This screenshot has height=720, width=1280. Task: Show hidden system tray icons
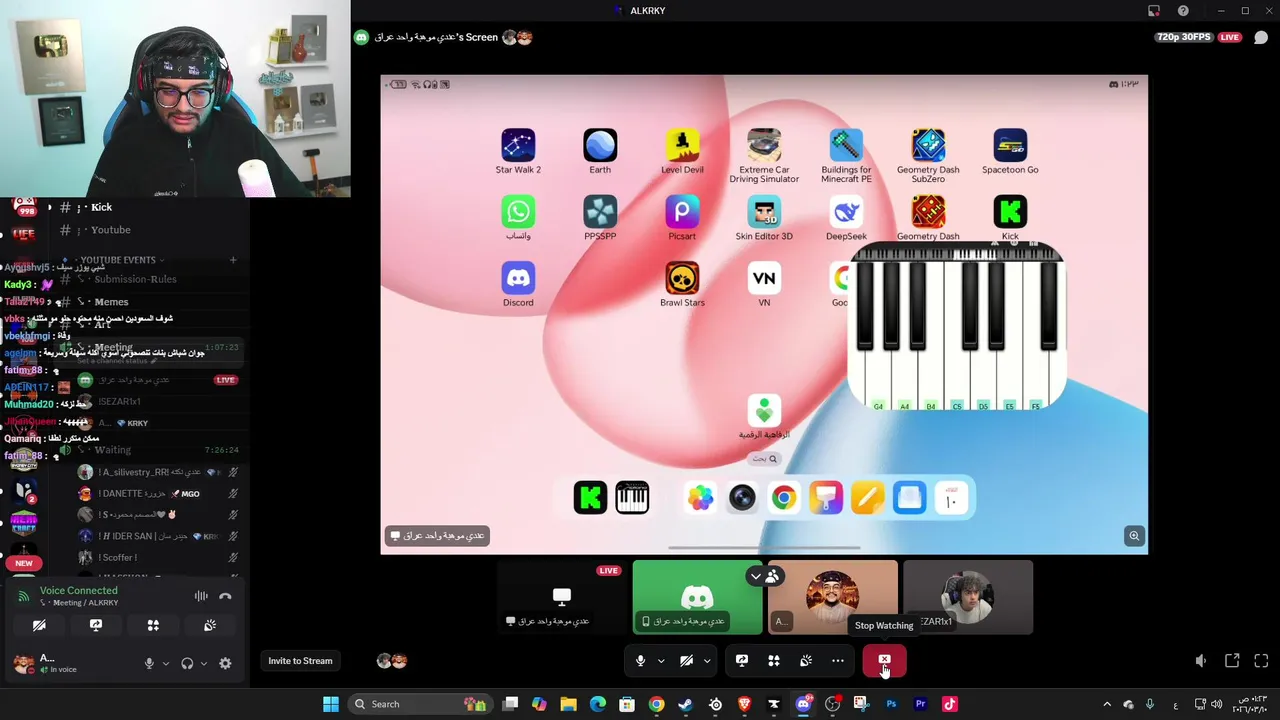point(1106,704)
